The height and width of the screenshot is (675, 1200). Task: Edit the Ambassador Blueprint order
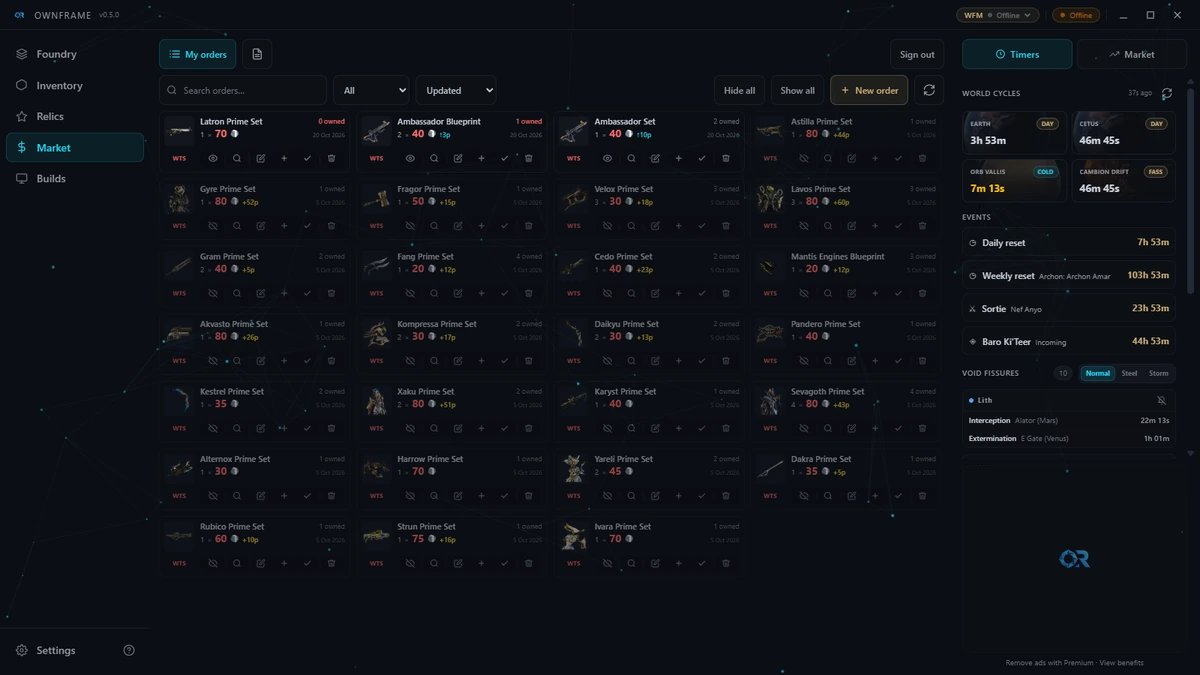(x=457, y=158)
